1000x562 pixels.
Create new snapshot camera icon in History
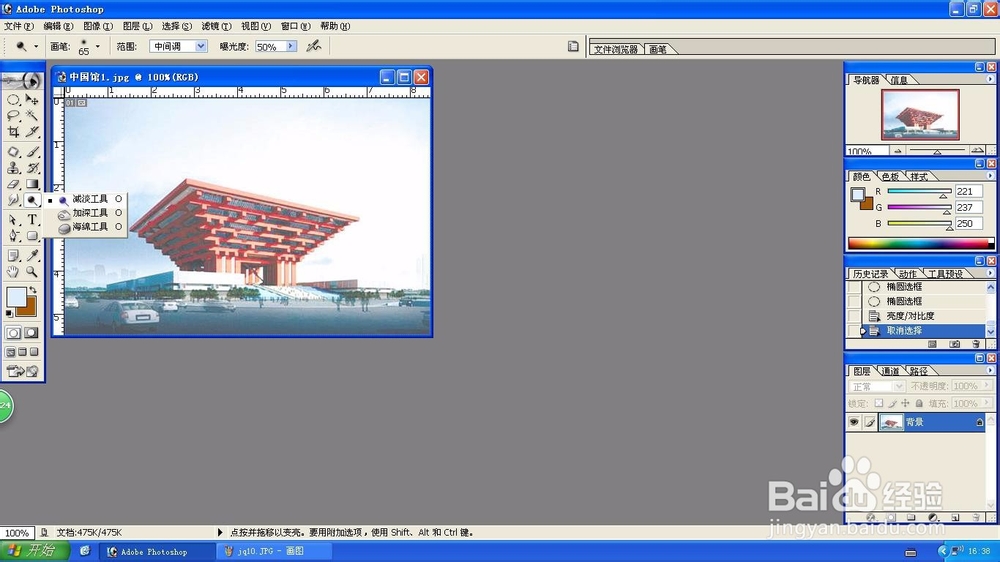(x=954, y=344)
